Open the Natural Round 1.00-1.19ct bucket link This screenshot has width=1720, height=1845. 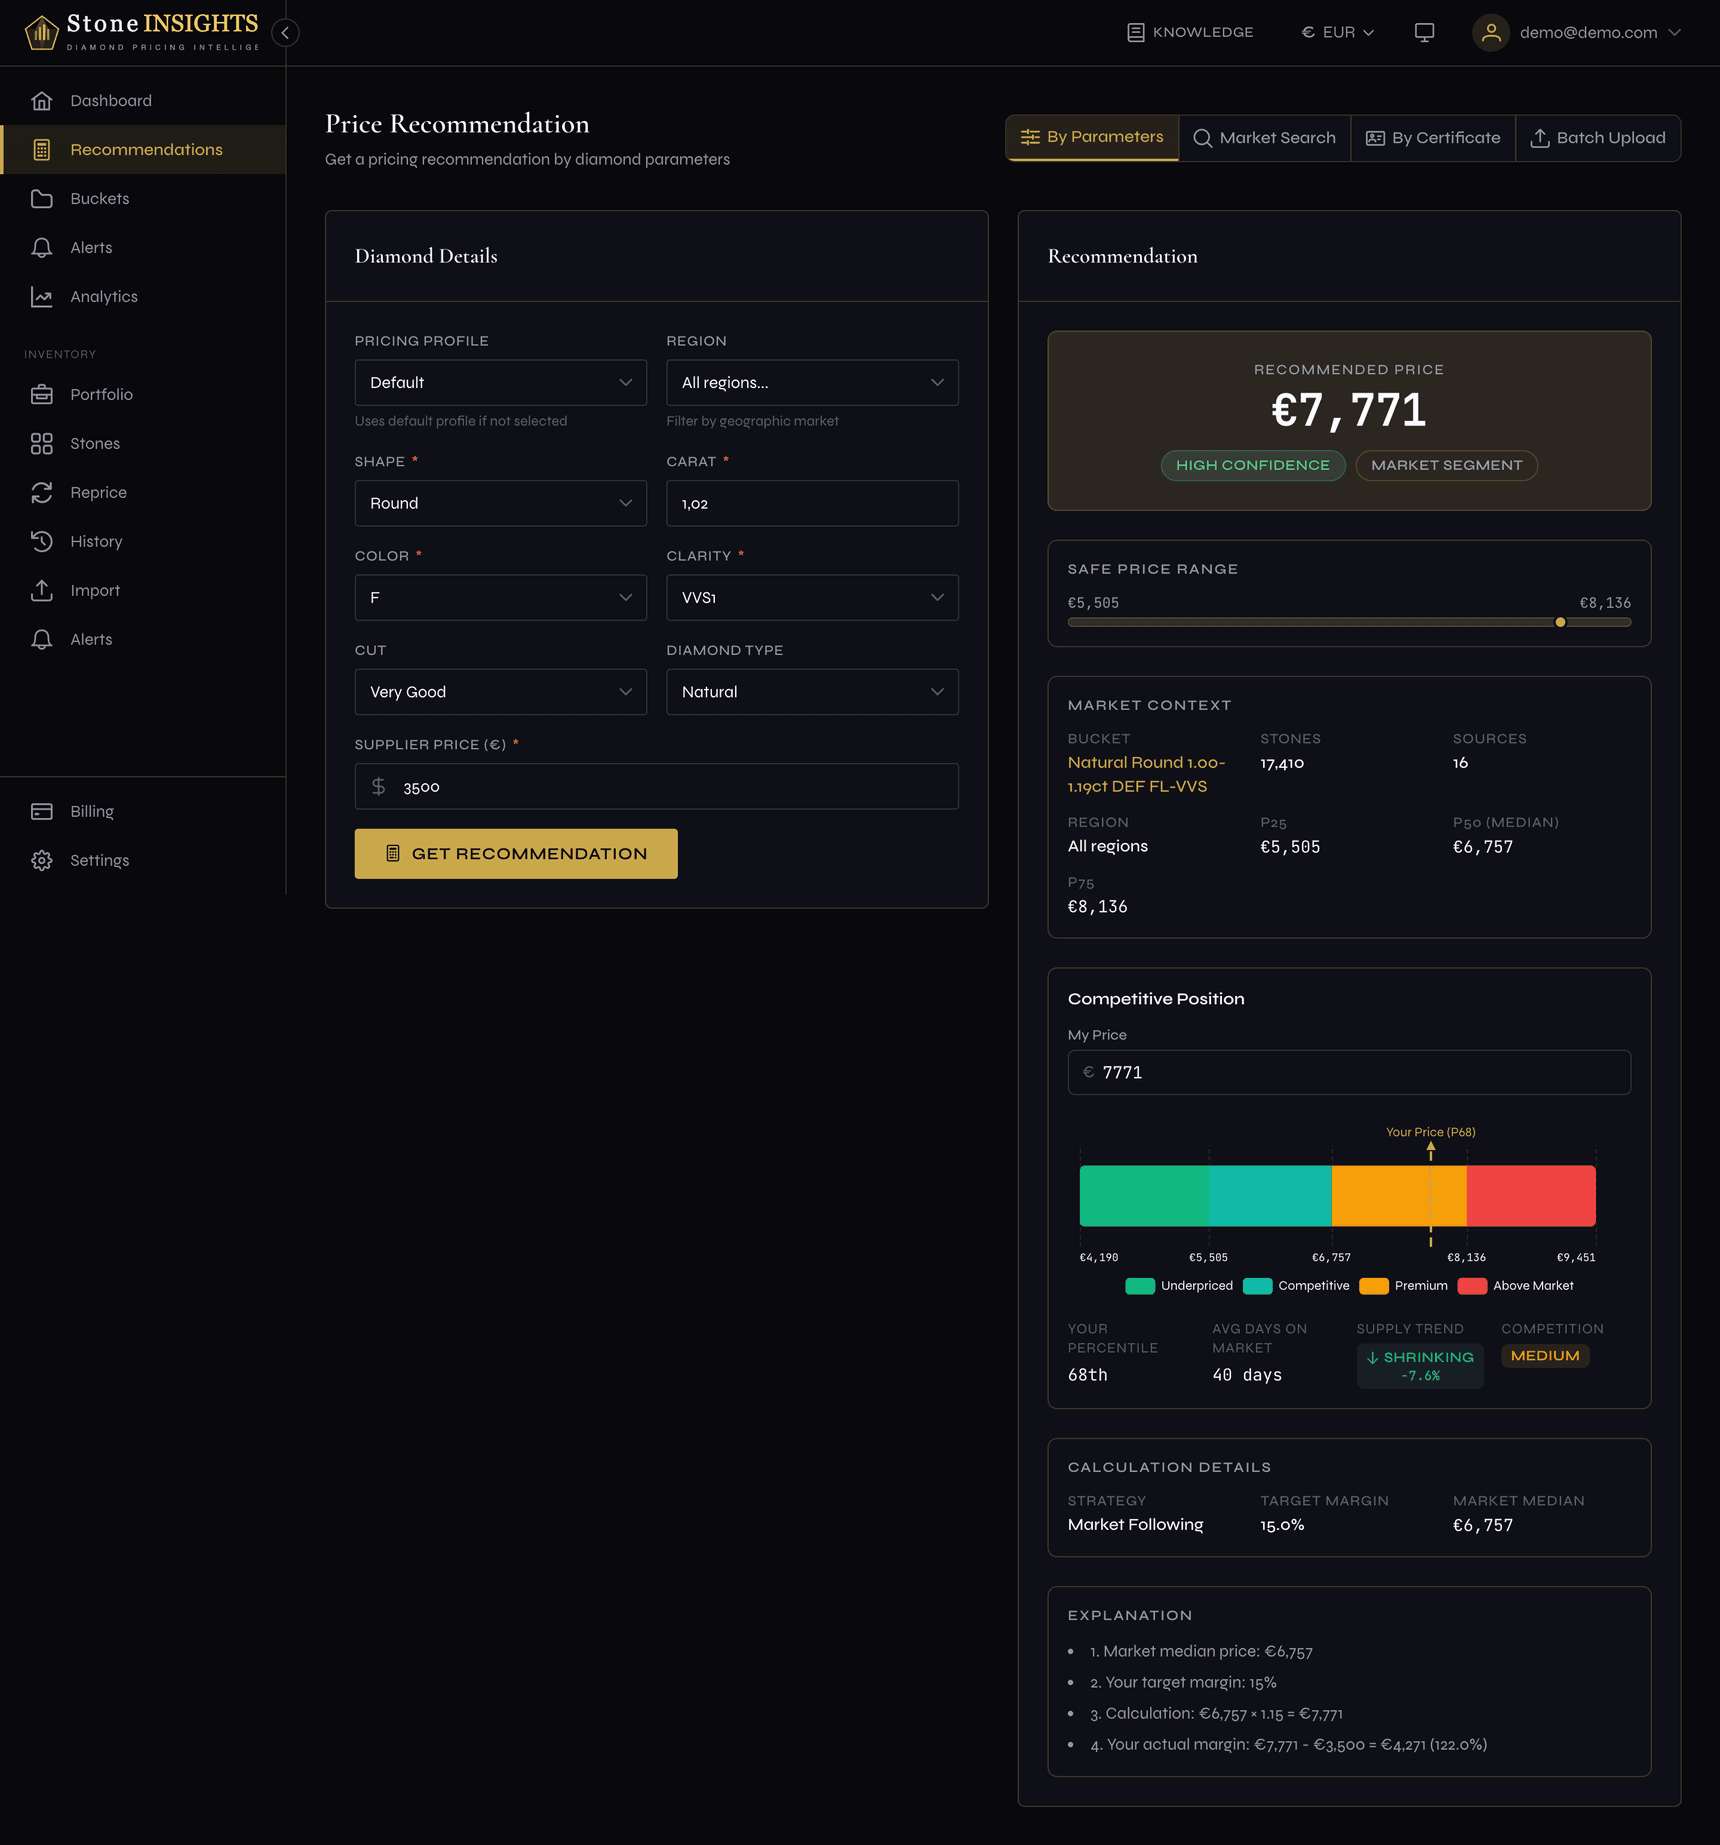point(1146,774)
